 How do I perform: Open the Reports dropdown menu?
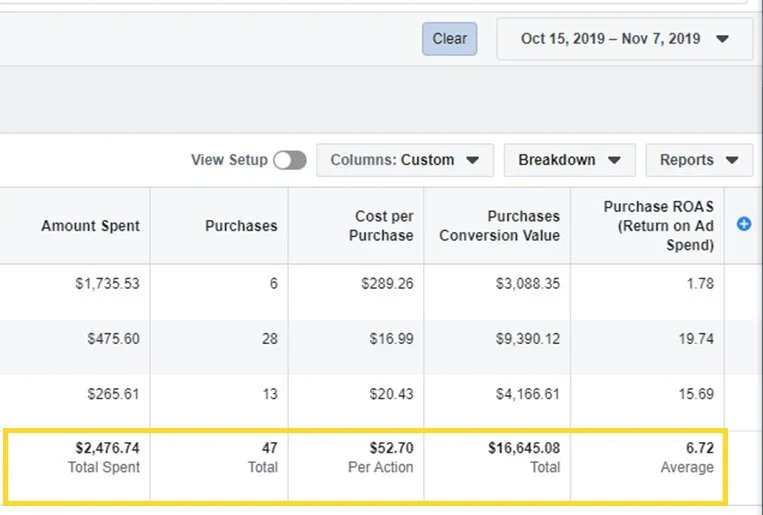[x=698, y=160]
